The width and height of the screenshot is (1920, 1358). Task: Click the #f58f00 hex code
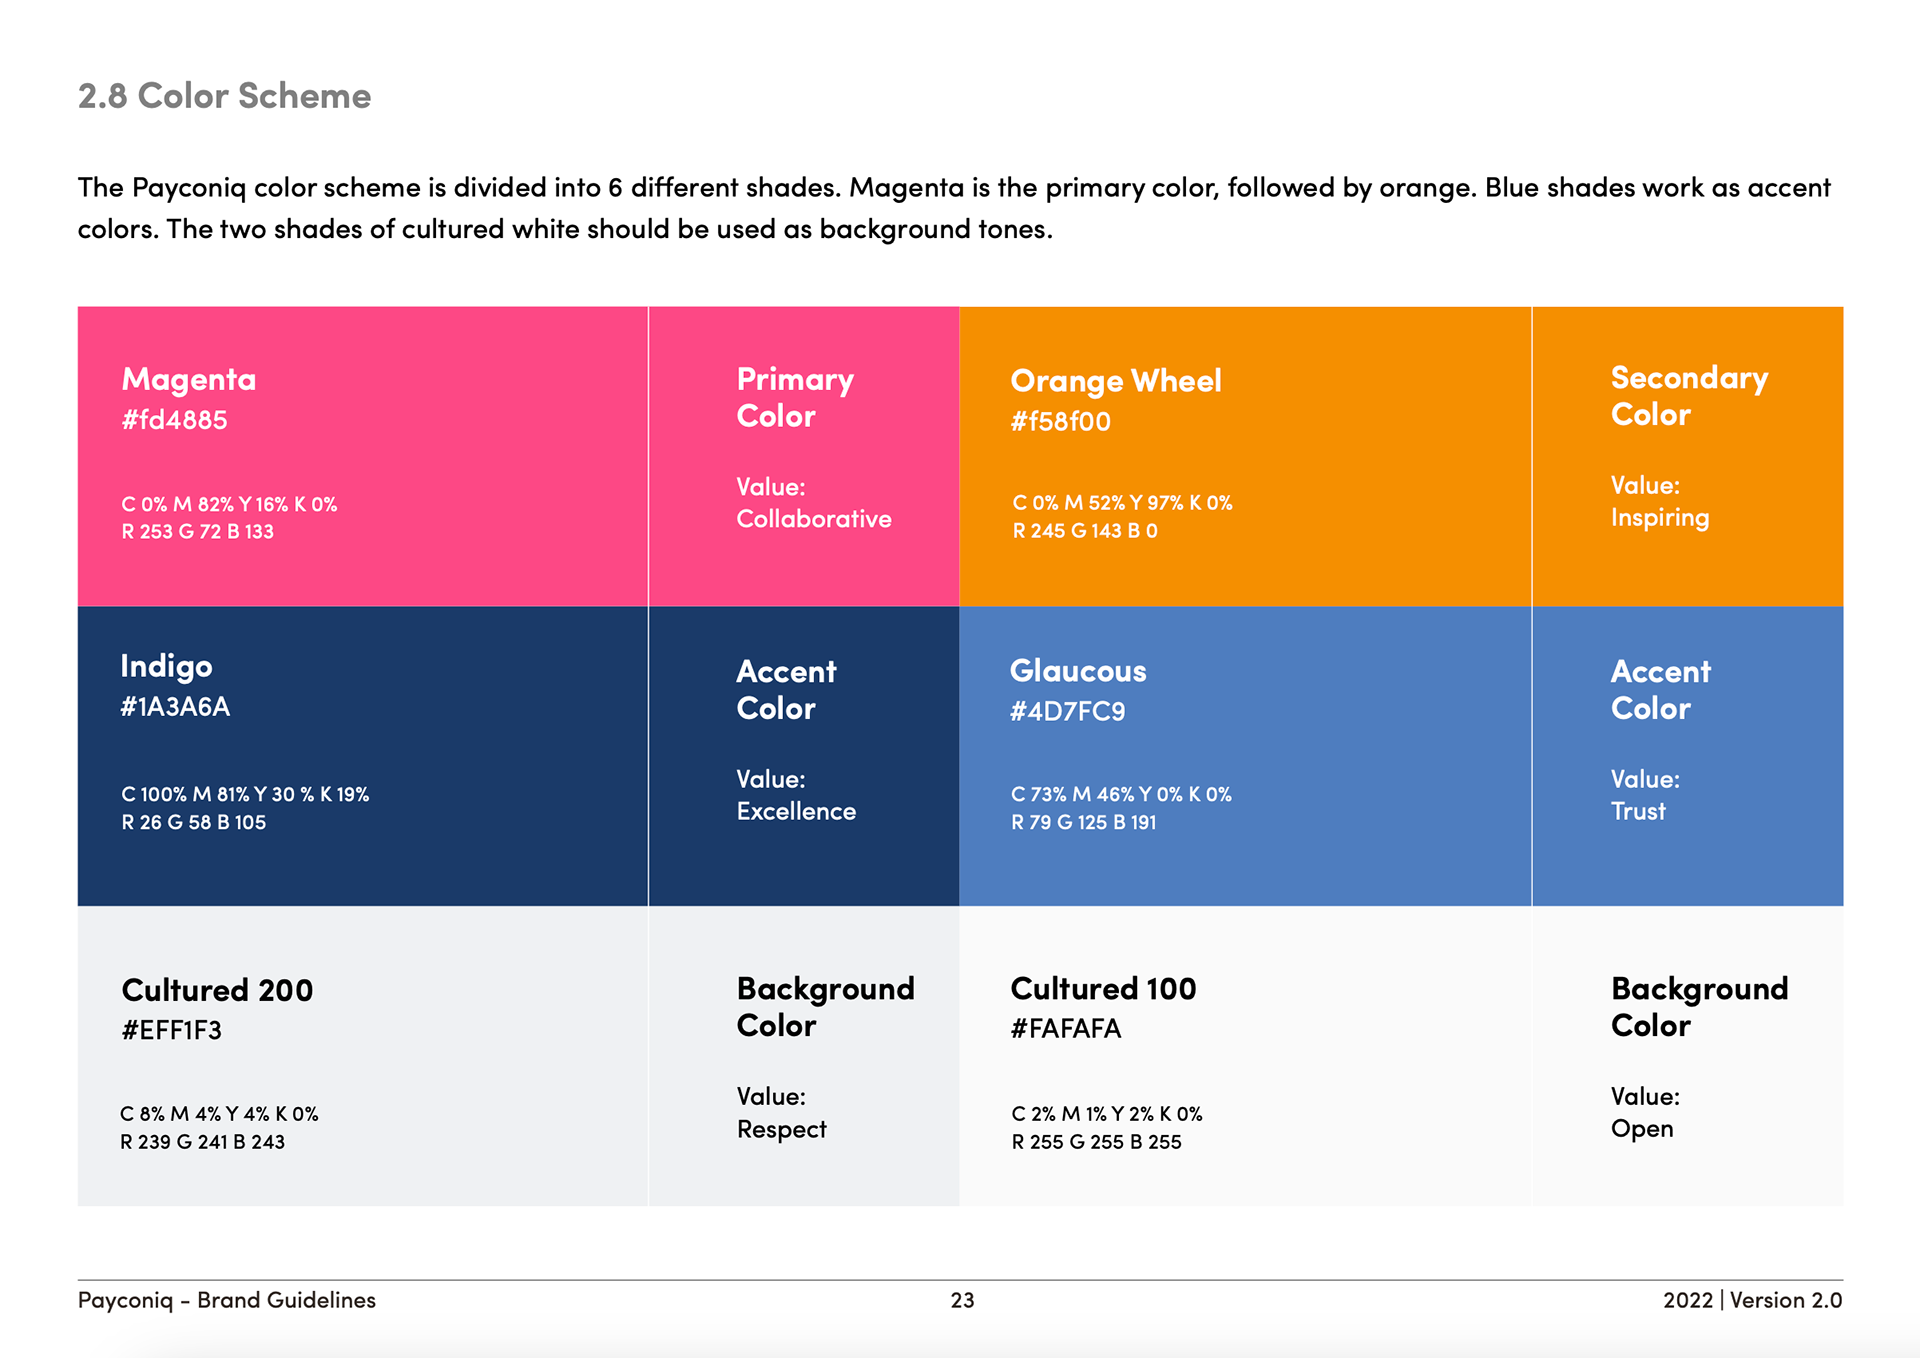pos(1060,421)
